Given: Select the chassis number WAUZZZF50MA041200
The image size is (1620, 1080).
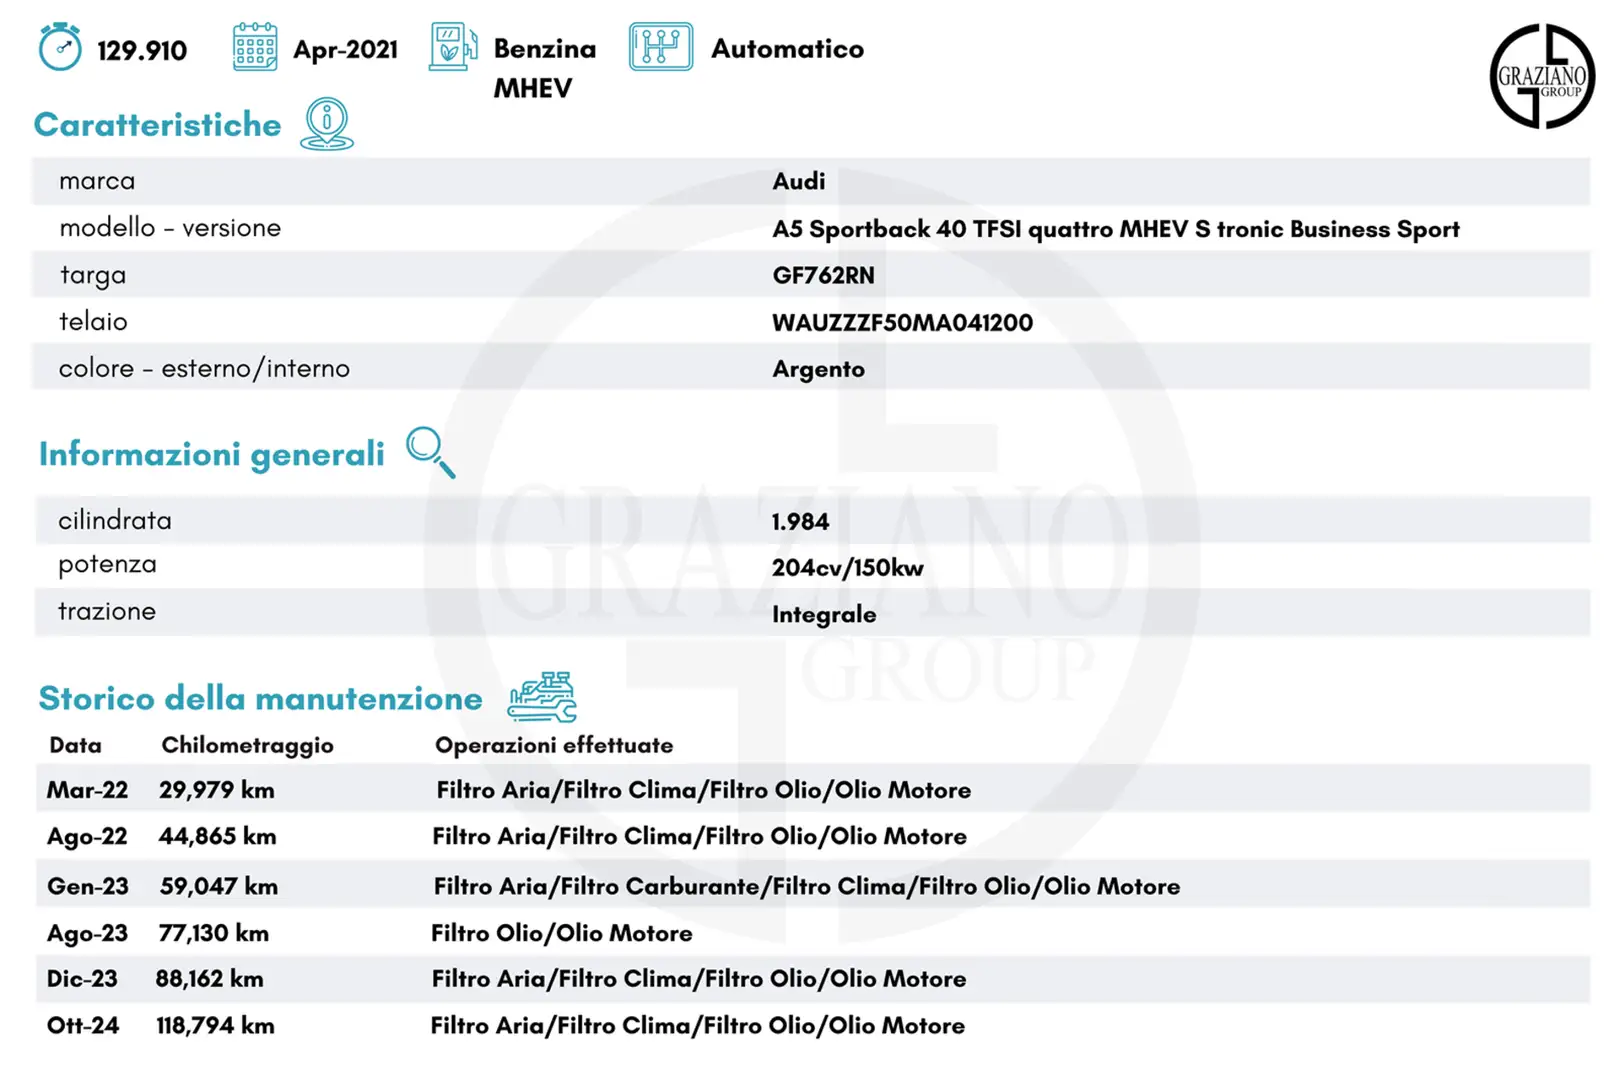Looking at the screenshot, I should coord(902,322).
